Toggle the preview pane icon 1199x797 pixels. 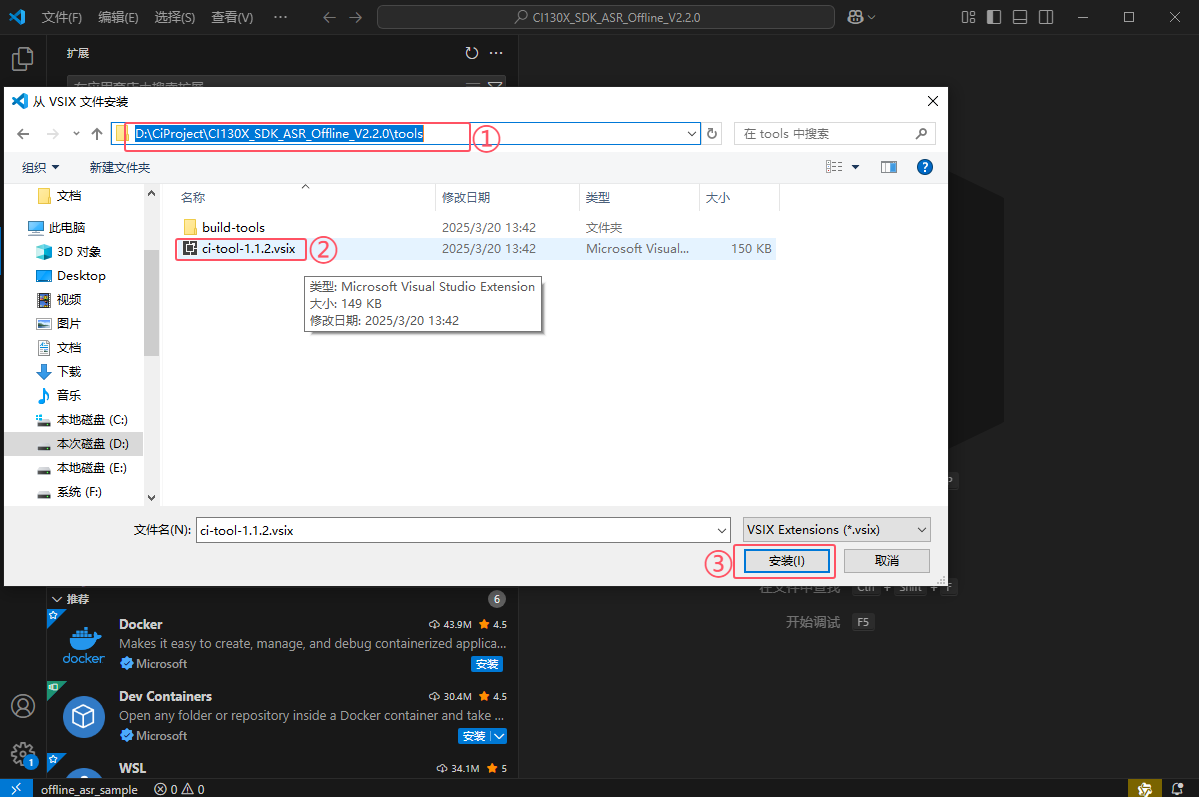889,167
